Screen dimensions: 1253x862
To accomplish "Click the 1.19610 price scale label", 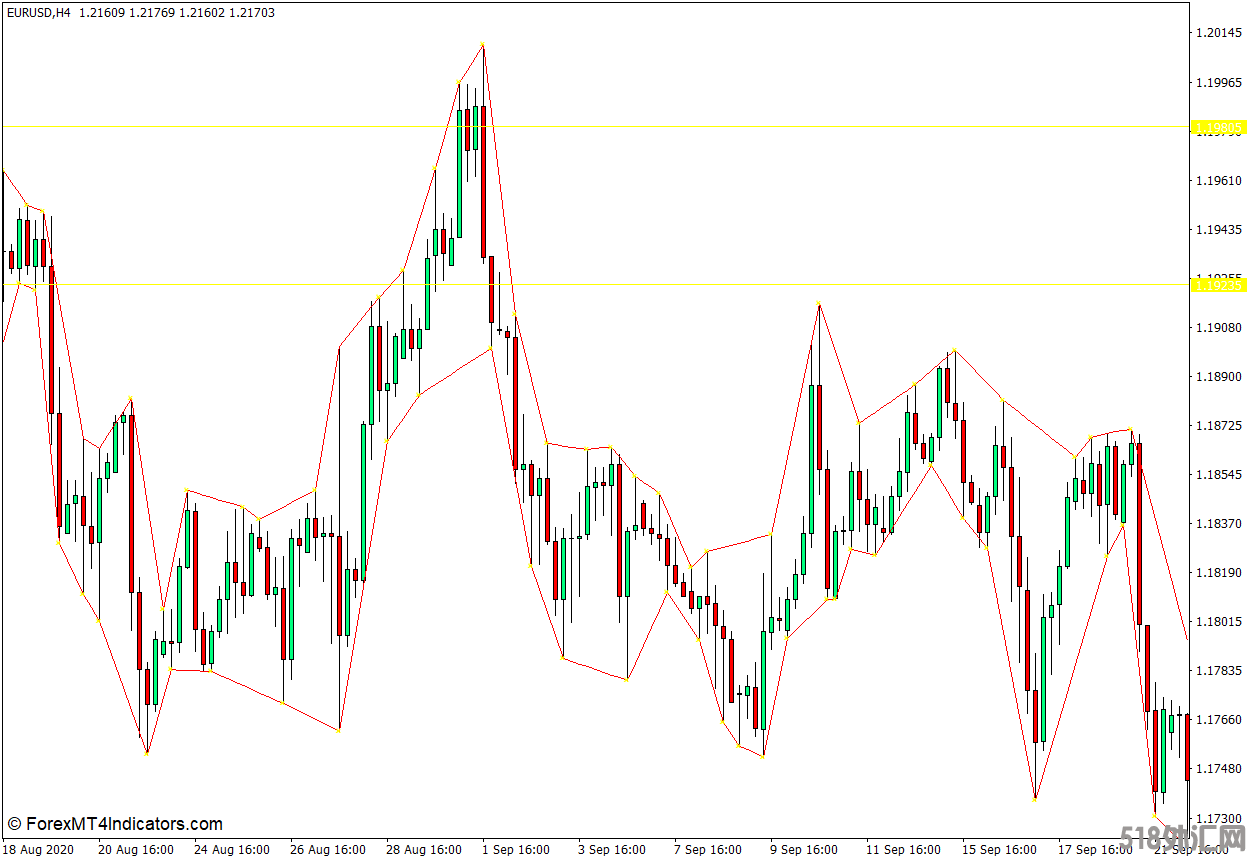I will coord(1218,181).
